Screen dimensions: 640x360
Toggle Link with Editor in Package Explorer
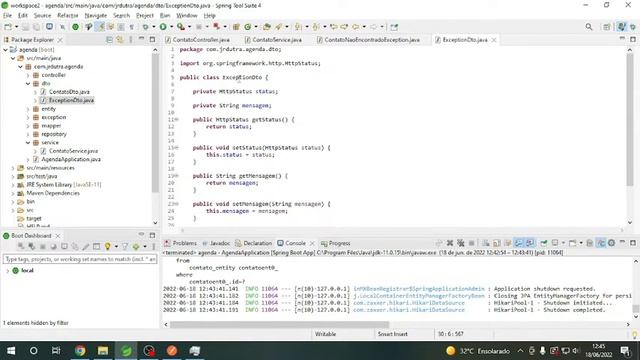(120, 40)
